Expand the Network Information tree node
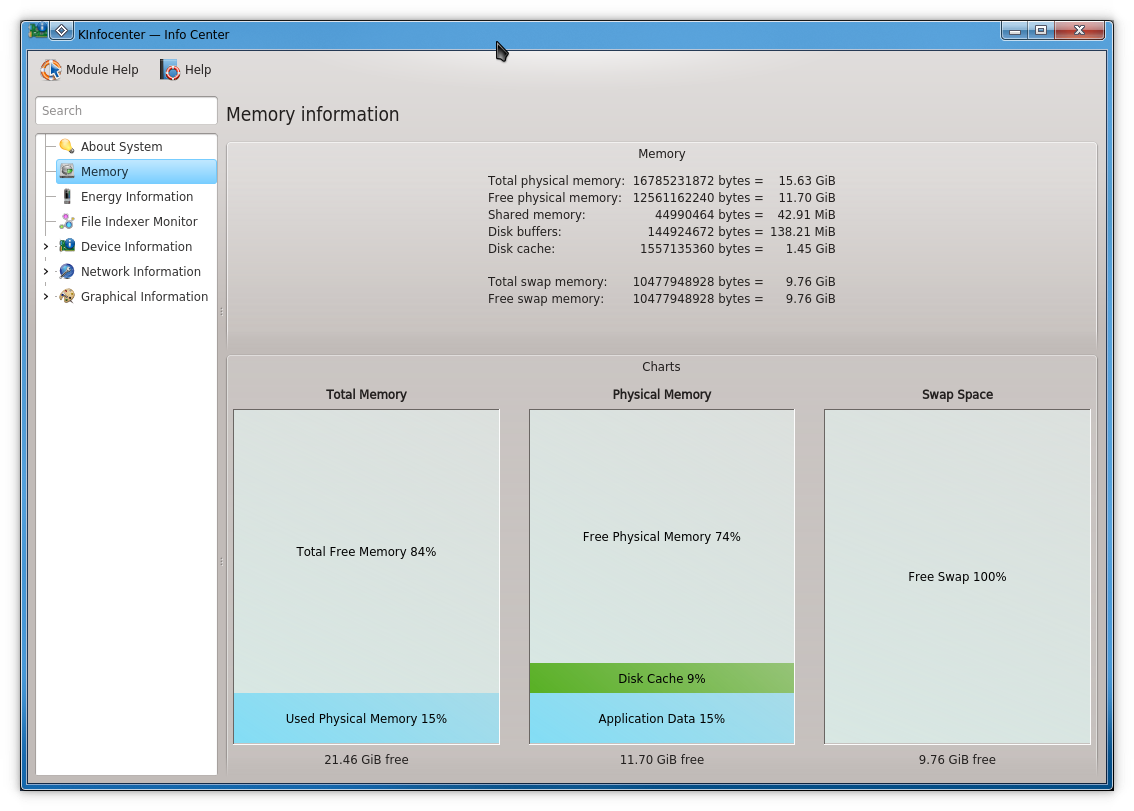 click(x=46, y=271)
